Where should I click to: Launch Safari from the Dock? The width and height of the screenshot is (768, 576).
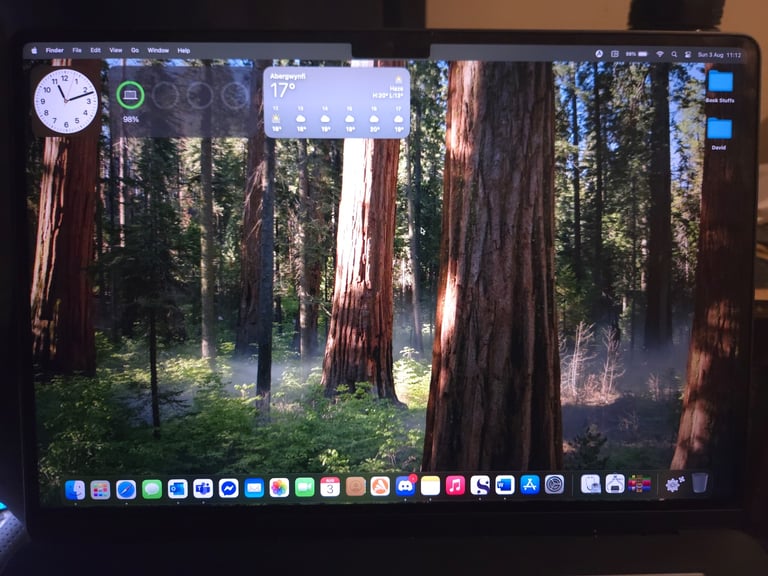pyautogui.click(x=126, y=489)
